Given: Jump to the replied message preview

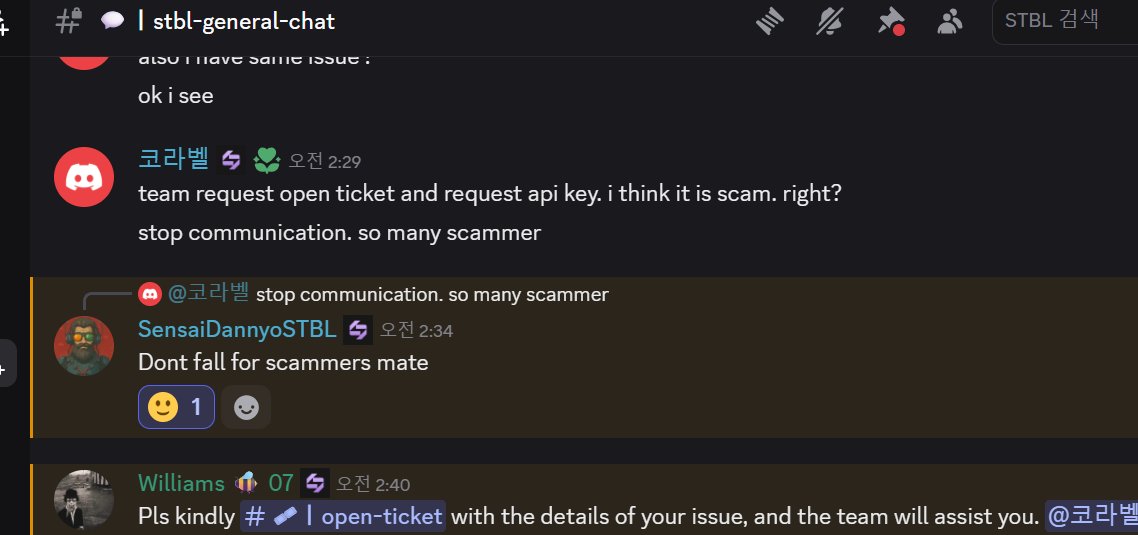Looking at the screenshot, I should pos(432,294).
